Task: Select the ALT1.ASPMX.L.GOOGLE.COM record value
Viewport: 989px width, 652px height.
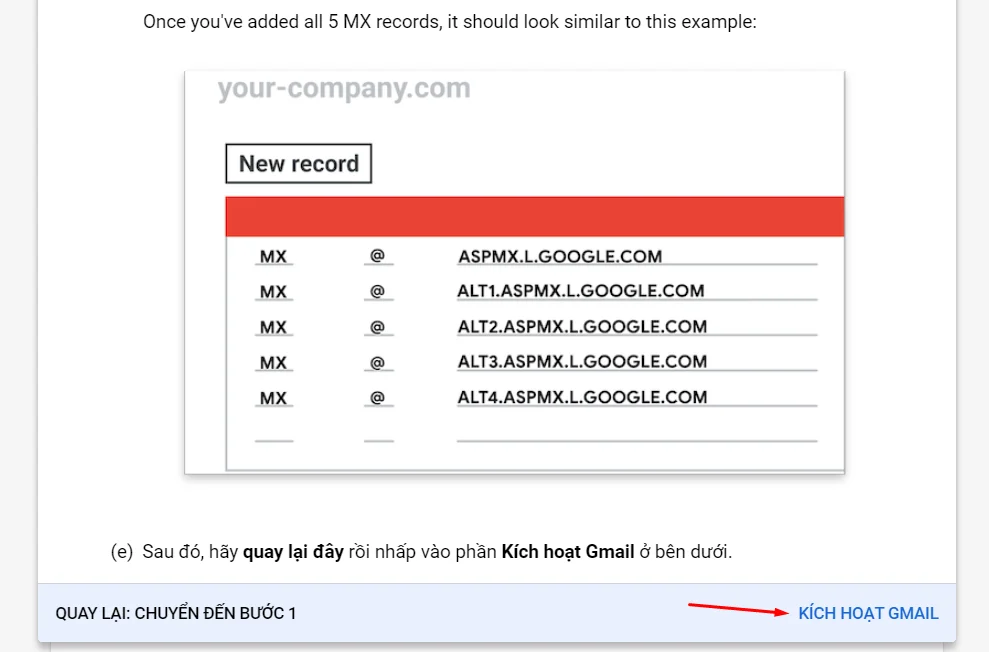Action: (x=580, y=291)
